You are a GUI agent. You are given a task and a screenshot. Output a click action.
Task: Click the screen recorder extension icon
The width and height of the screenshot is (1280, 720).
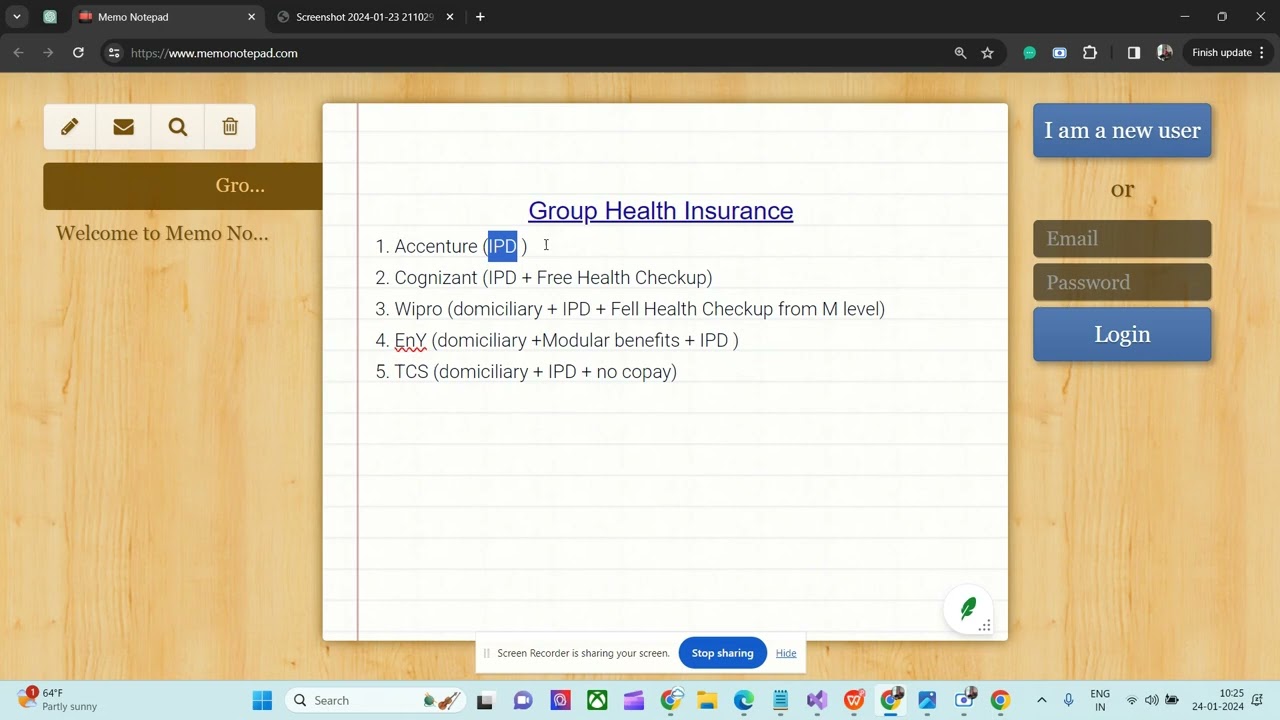(x=1059, y=53)
